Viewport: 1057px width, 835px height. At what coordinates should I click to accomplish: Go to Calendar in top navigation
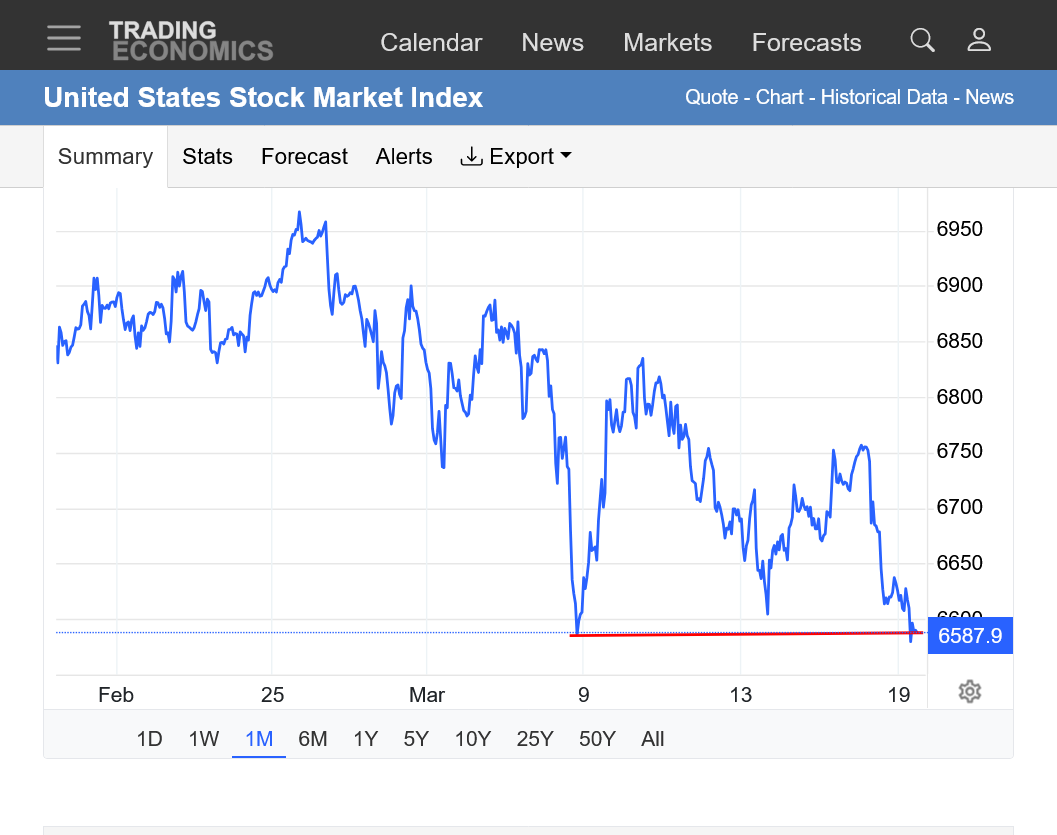click(x=431, y=43)
